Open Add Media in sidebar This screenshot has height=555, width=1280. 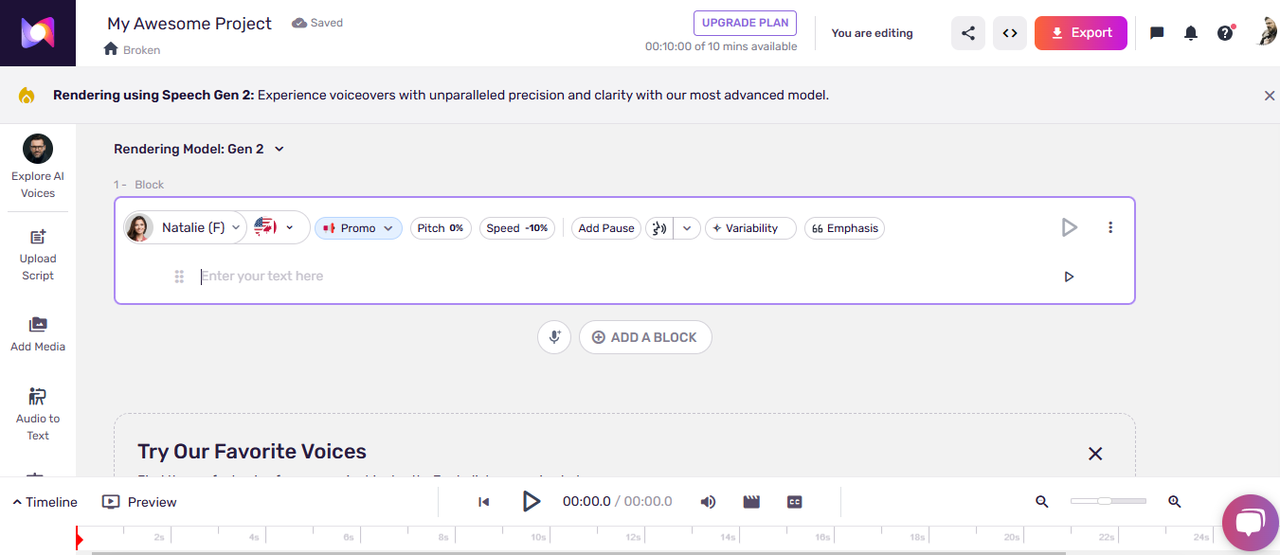(x=38, y=333)
